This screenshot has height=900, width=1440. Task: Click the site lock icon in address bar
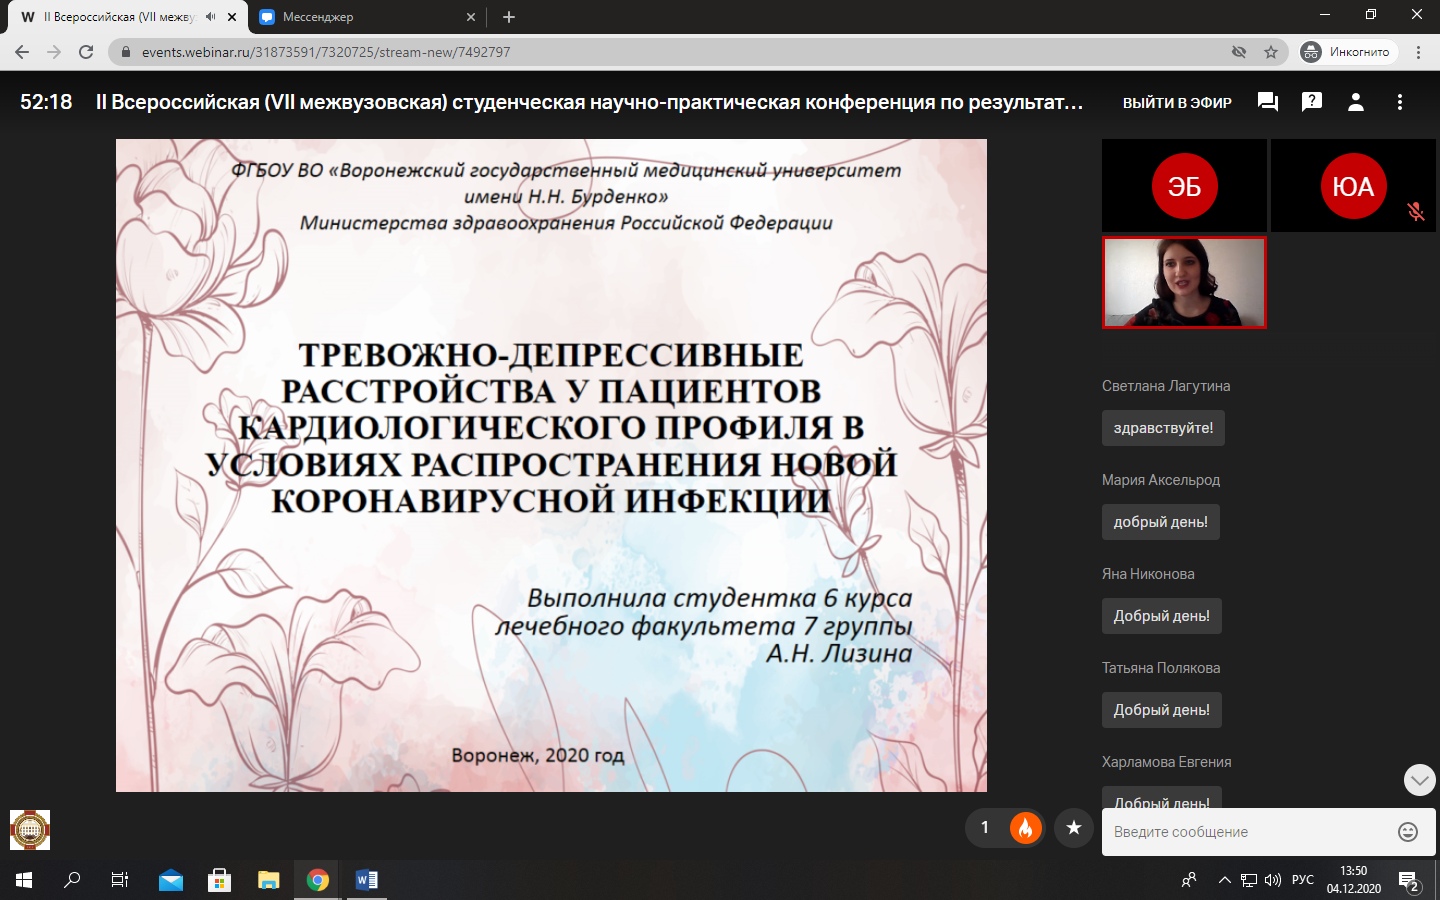[x=125, y=52]
